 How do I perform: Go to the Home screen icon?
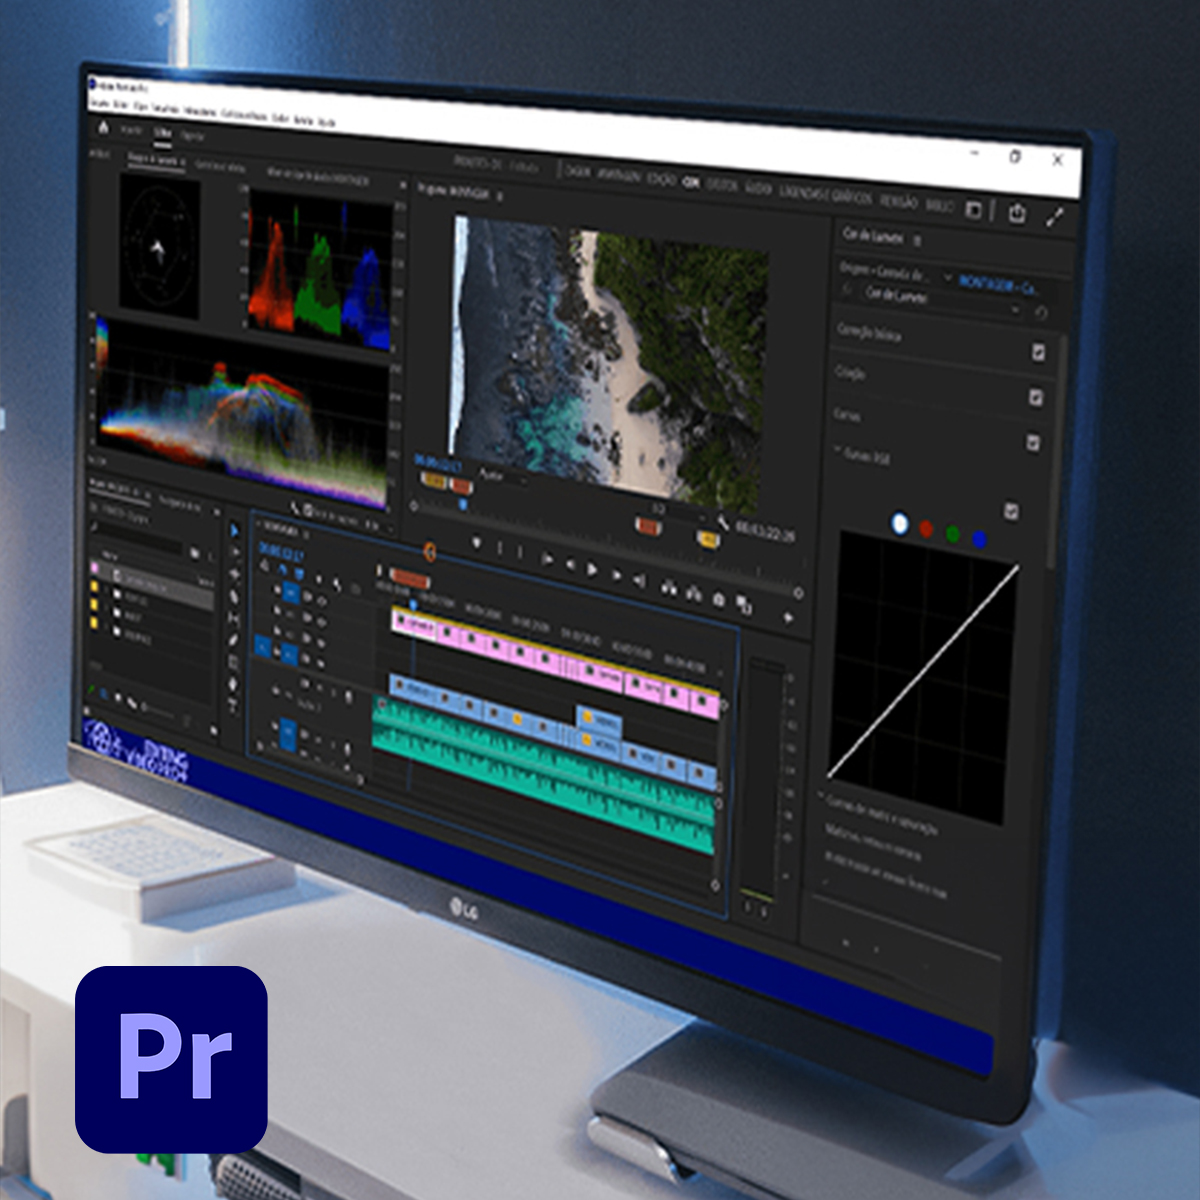pyautogui.click(x=103, y=127)
